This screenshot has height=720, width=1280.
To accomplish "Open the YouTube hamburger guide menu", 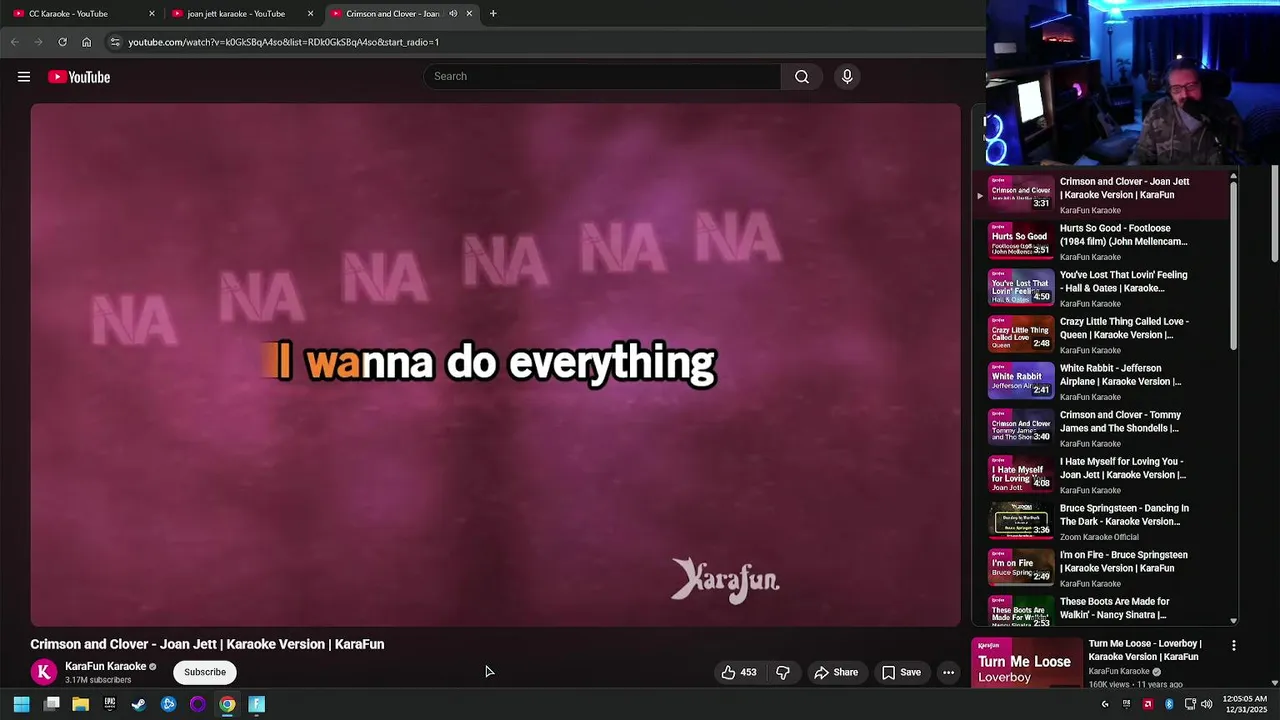I will [x=24, y=77].
